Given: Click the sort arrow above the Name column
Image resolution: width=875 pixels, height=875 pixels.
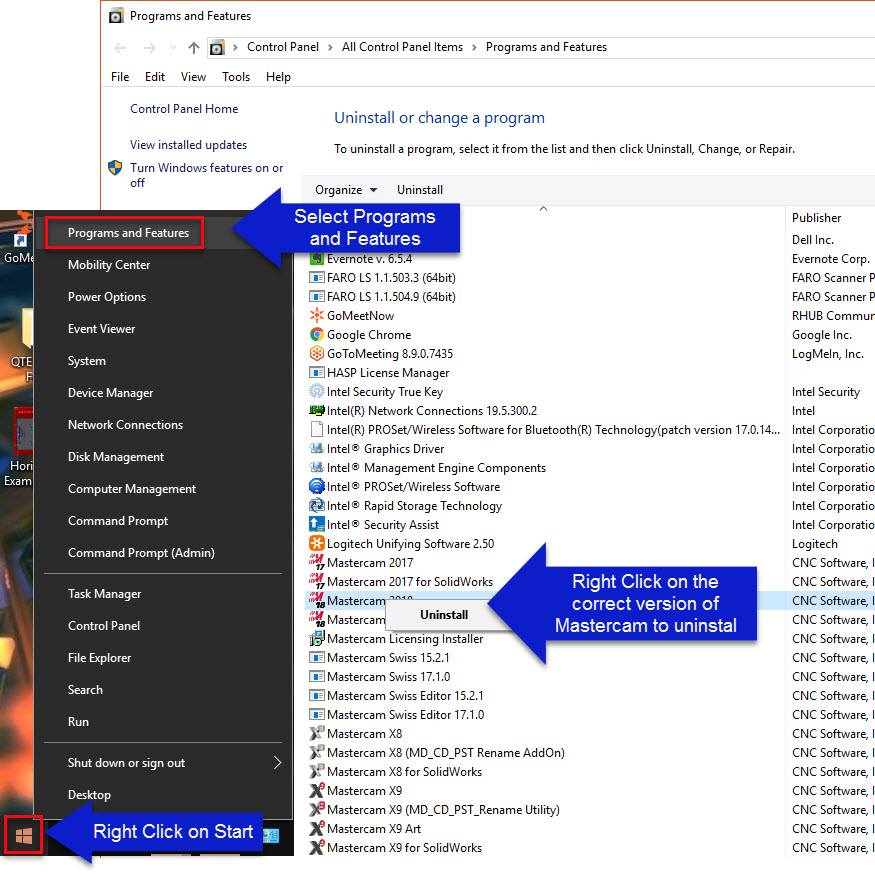Looking at the screenshot, I should 544,209.
